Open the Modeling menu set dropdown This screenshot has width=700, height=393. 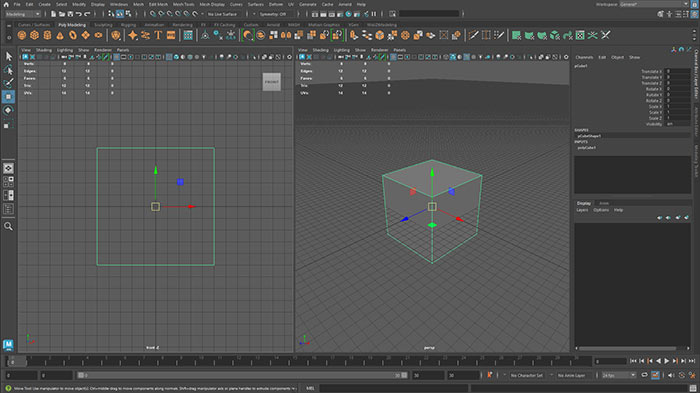tap(23, 14)
